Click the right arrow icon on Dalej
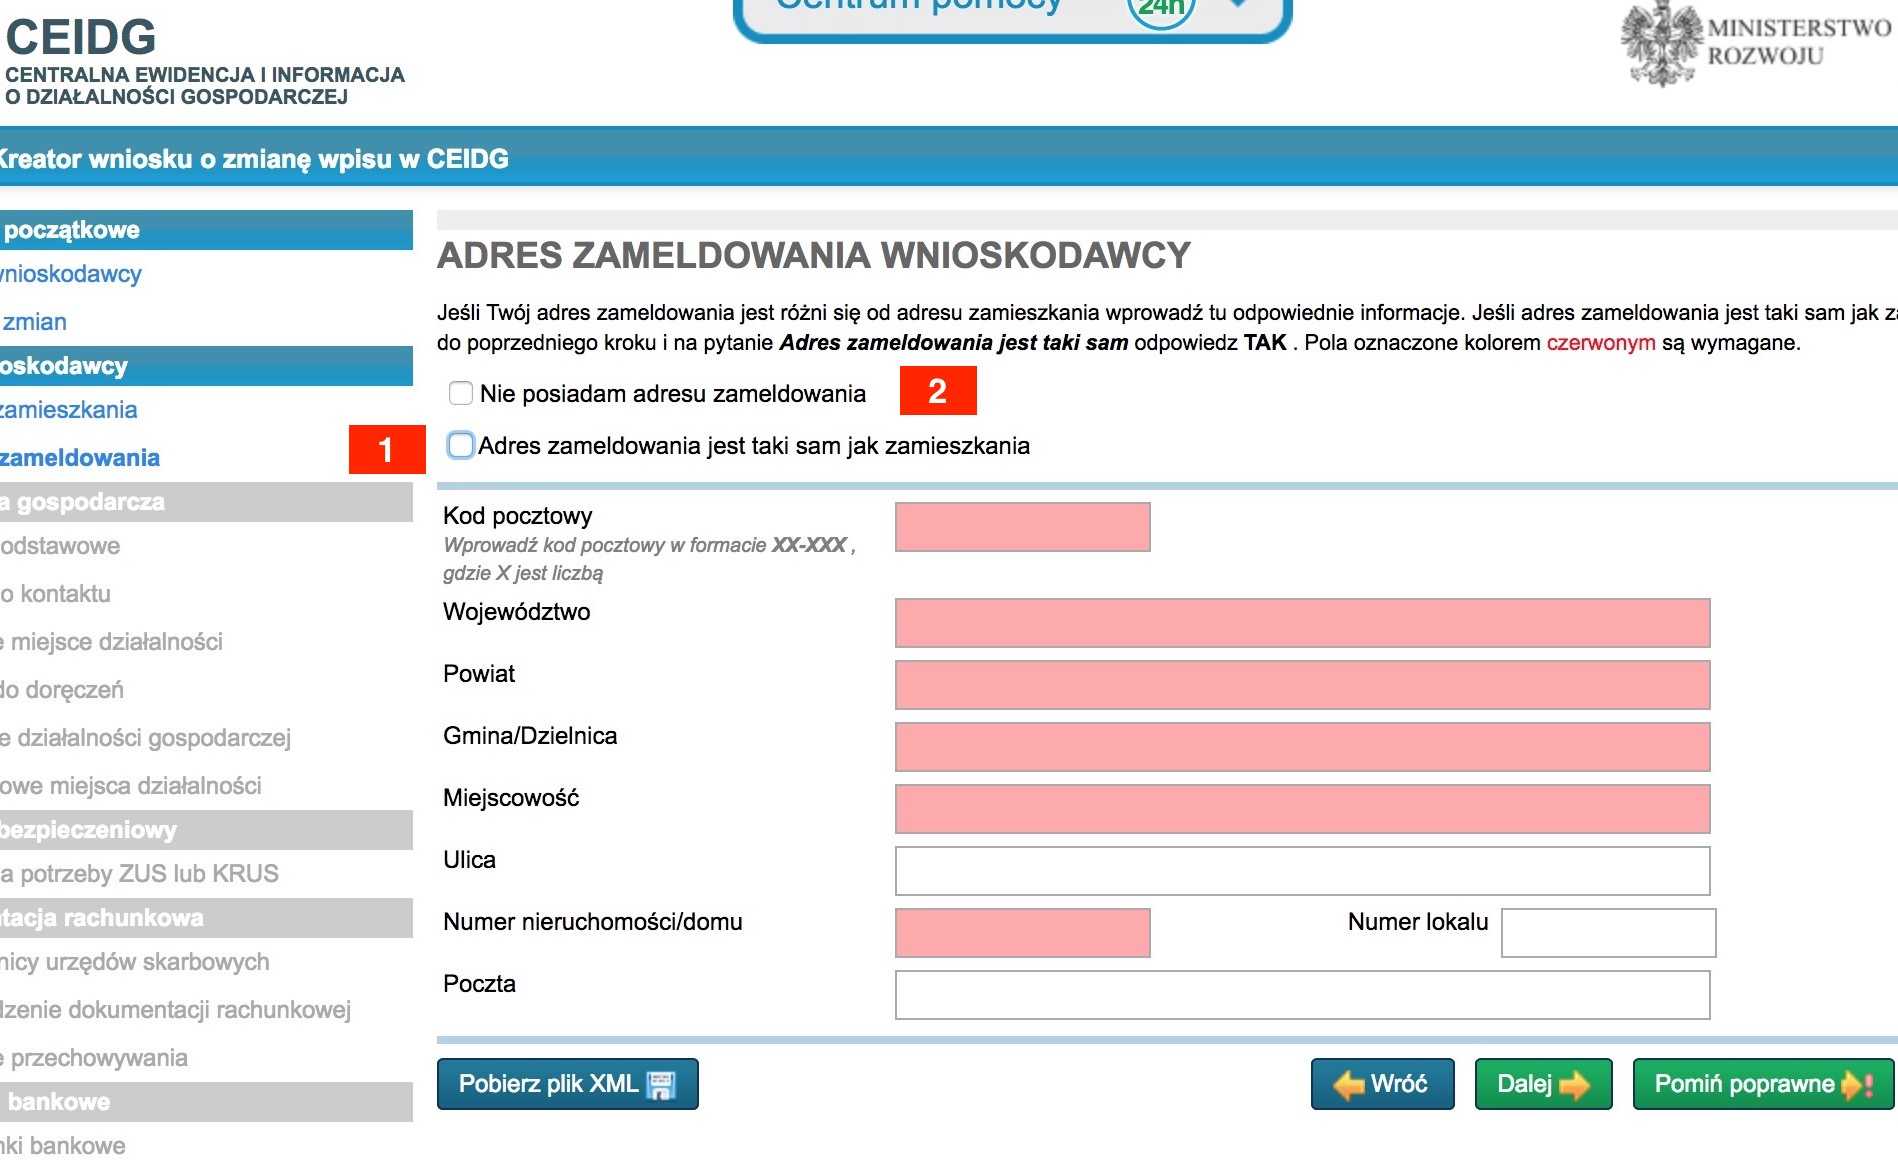1898x1160 pixels. click(x=1575, y=1085)
